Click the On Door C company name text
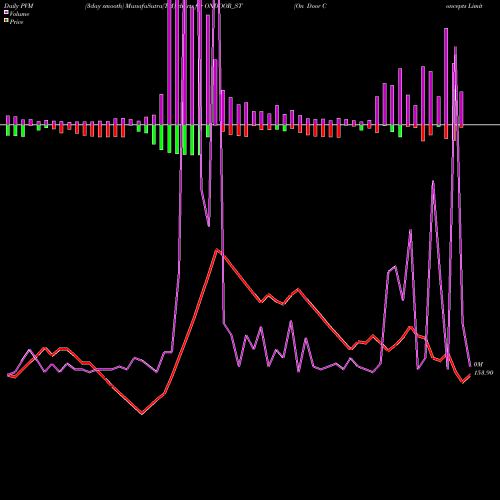Image resolution: width=500 pixels, height=500 pixels. point(310,6)
